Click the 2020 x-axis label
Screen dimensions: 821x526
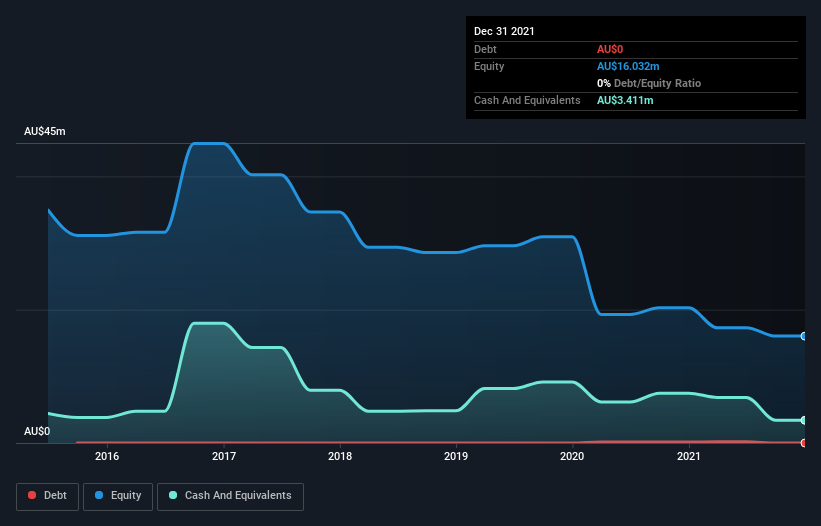coord(572,456)
